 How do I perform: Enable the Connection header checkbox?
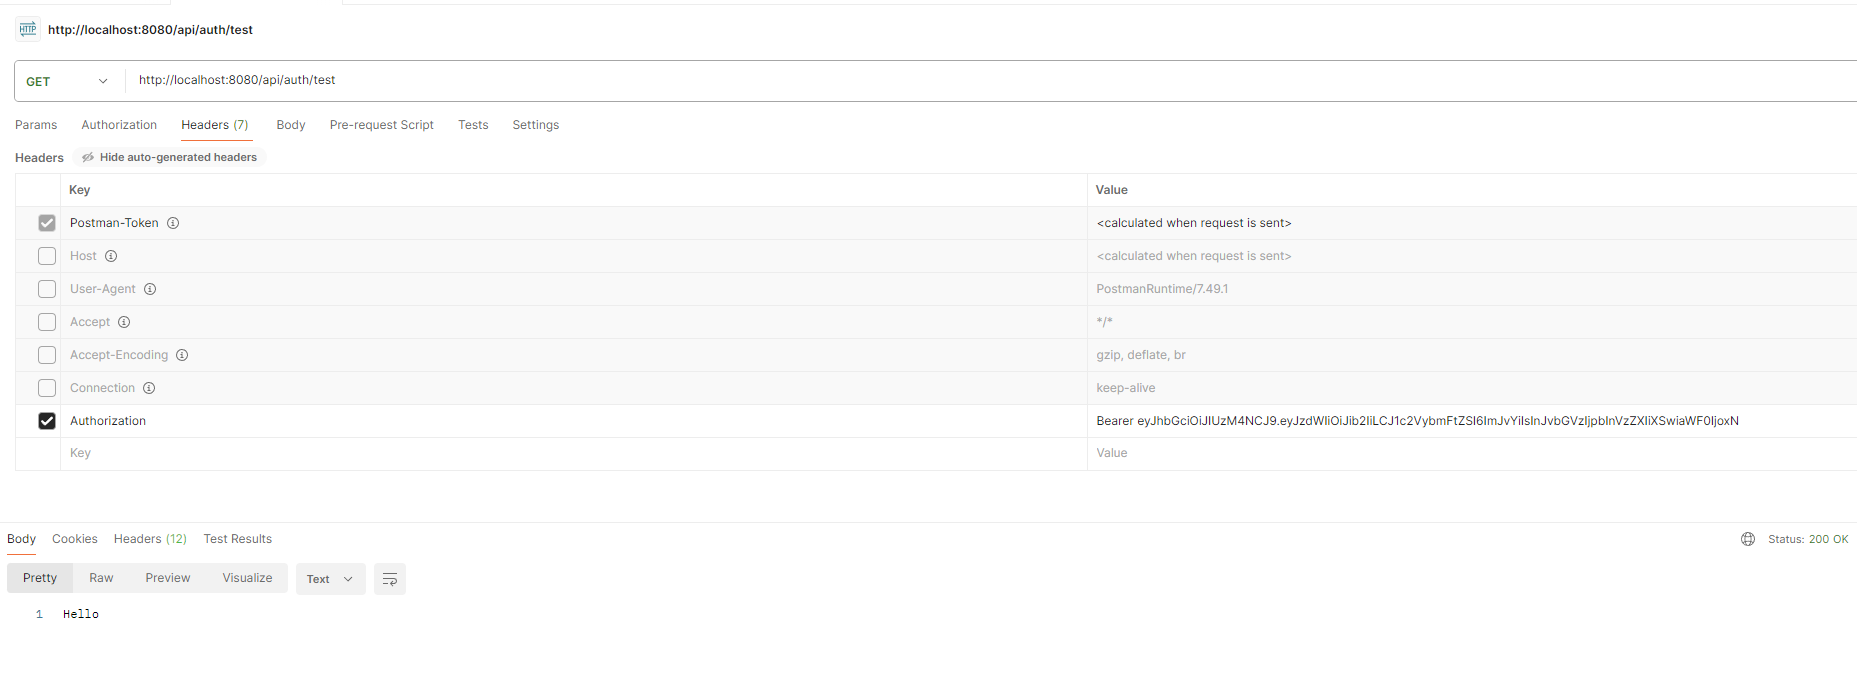point(47,388)
